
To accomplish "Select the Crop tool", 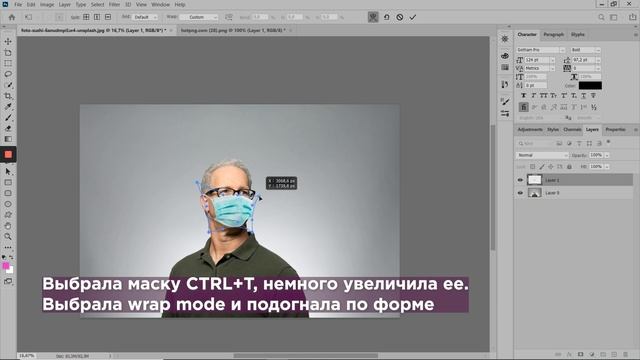I will tap(8, 96).
